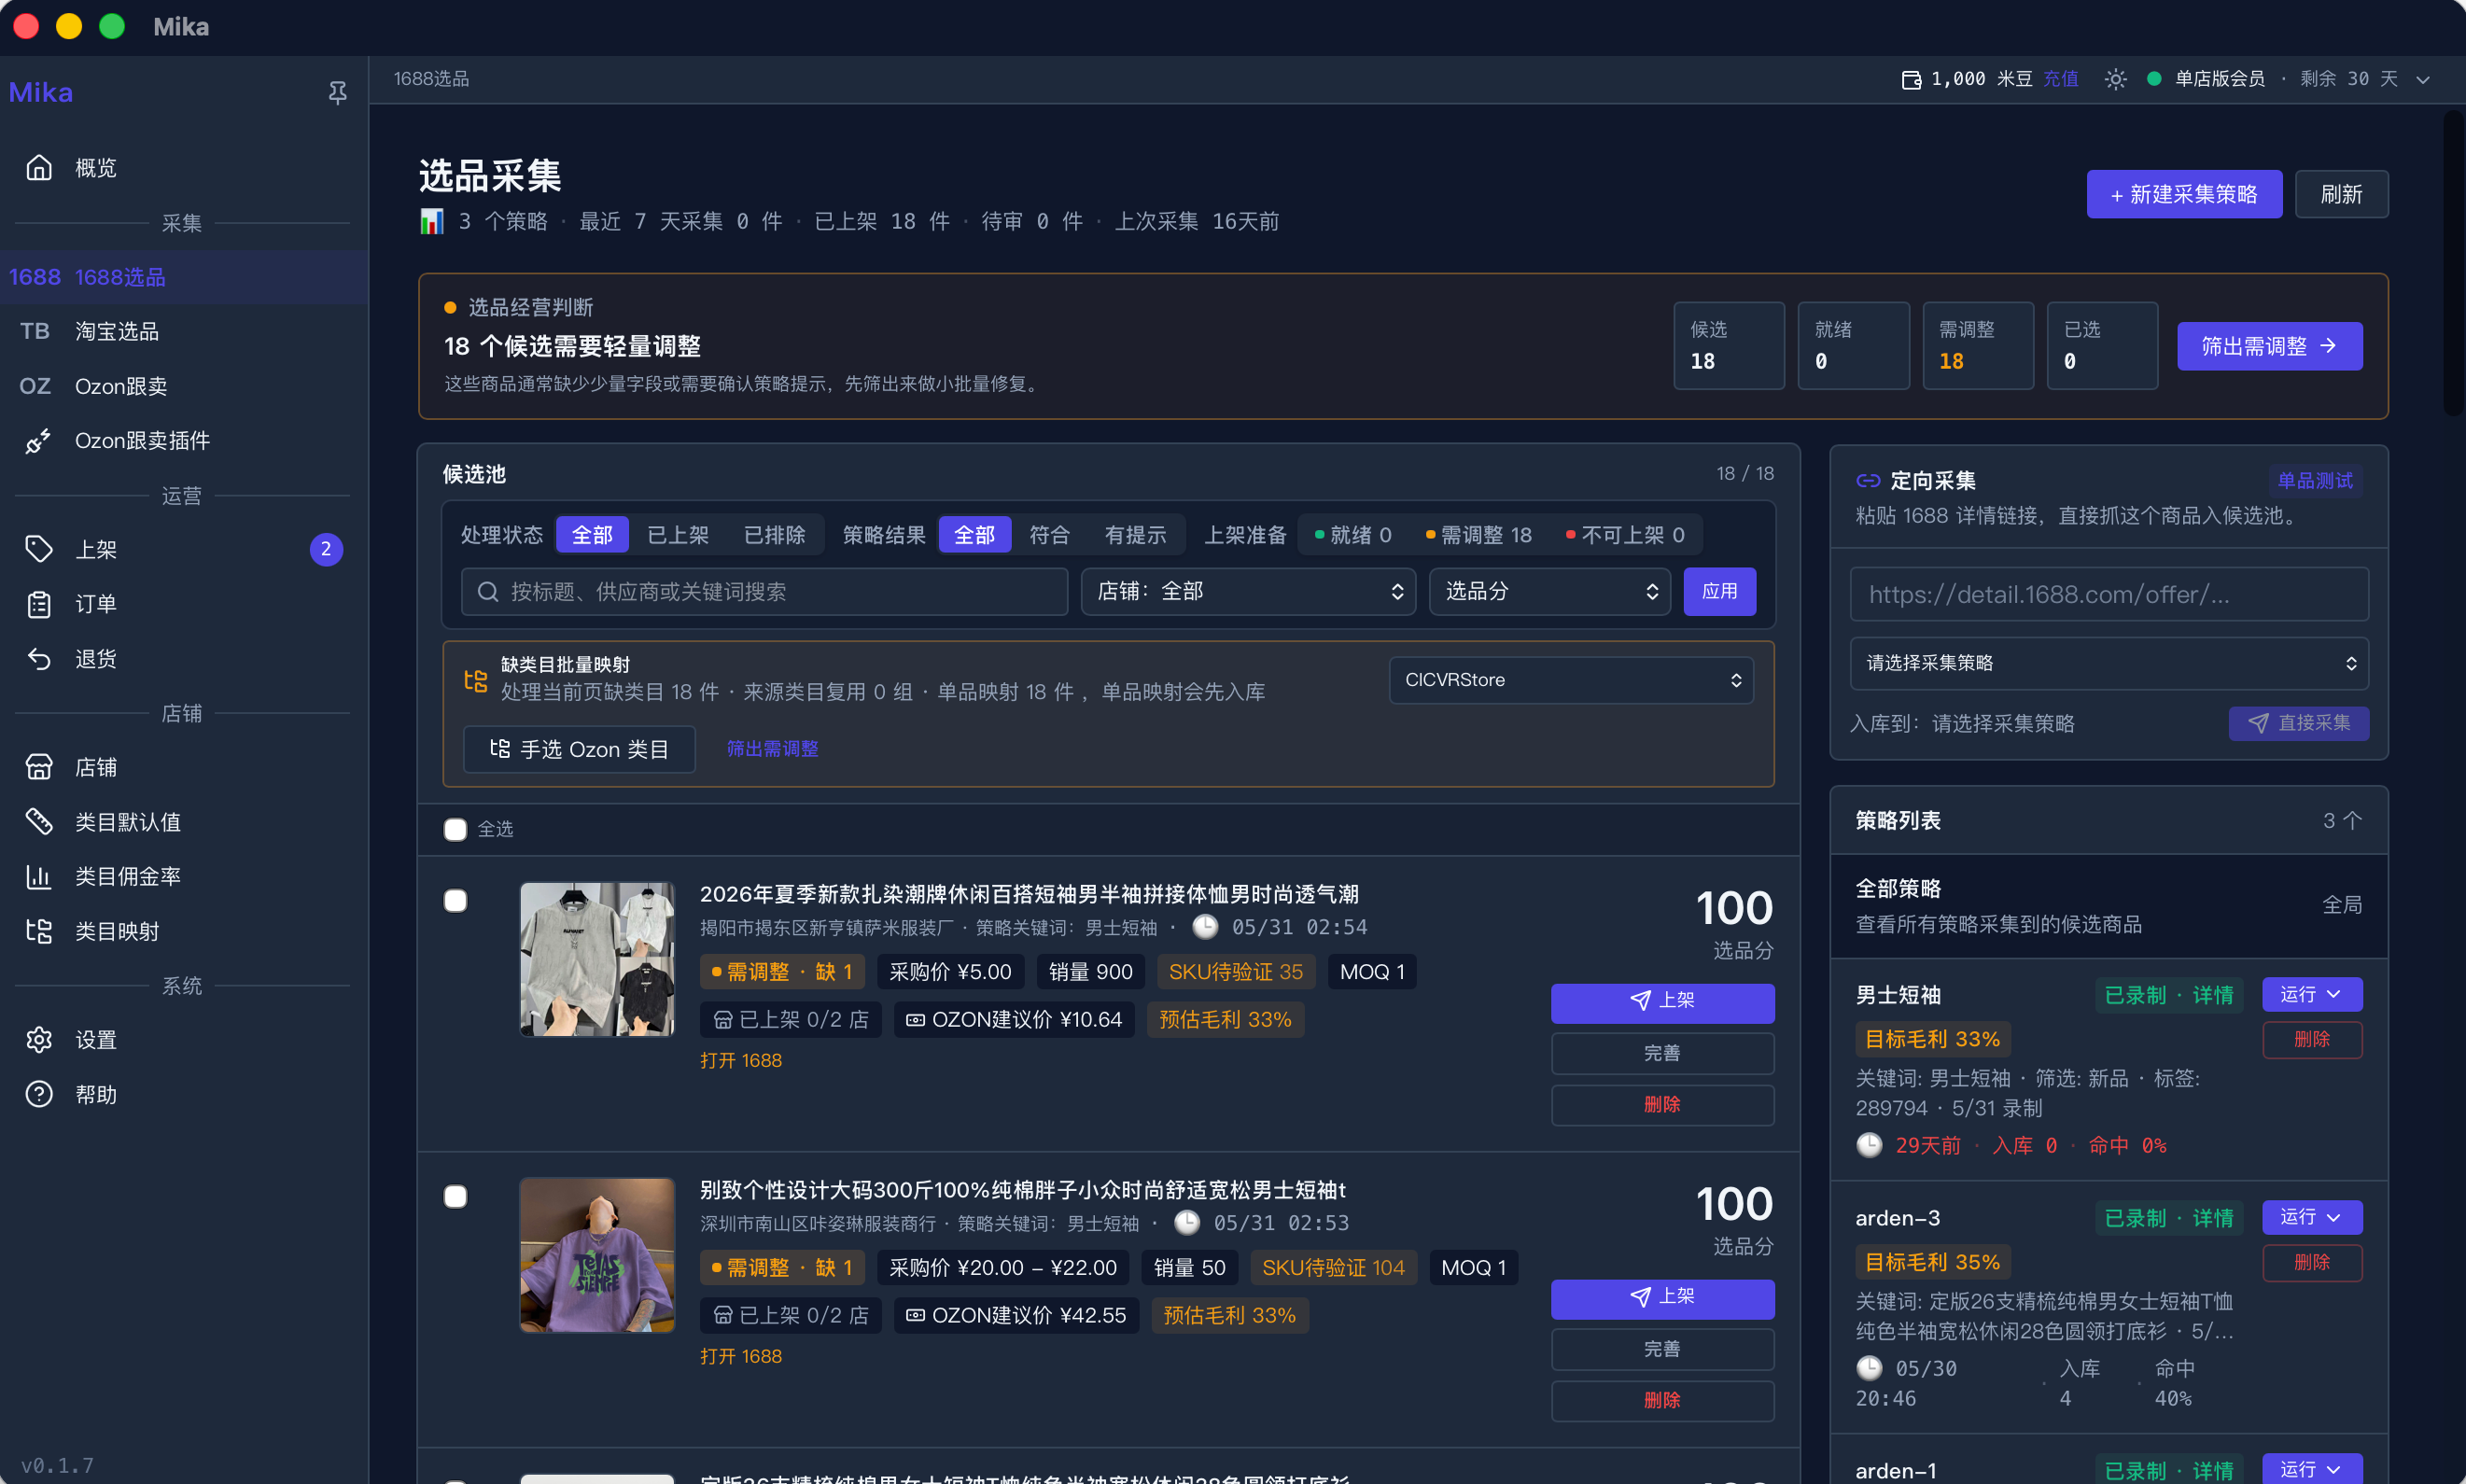Viewport: 2466px width, 1484px height.
Task: Toggle 不可上架 0 readiness filter
Action: 1625,535
